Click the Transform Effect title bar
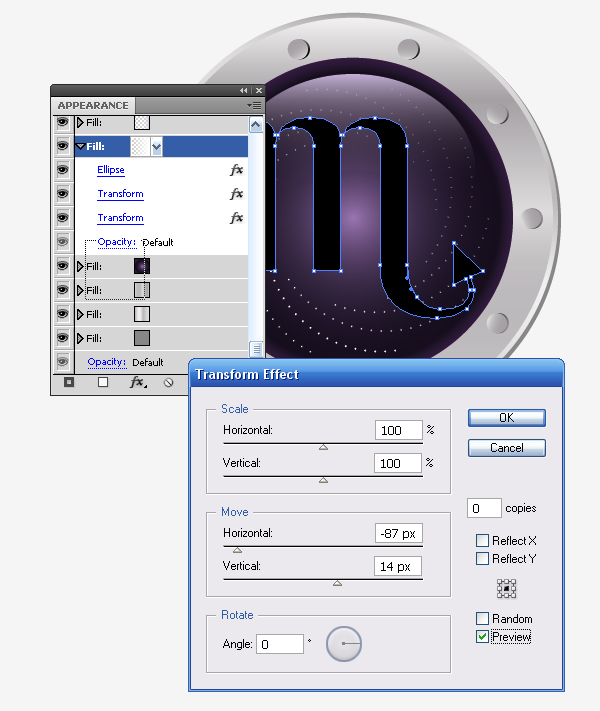The height and width of the screenshot is (711, 600). (376, 374)
